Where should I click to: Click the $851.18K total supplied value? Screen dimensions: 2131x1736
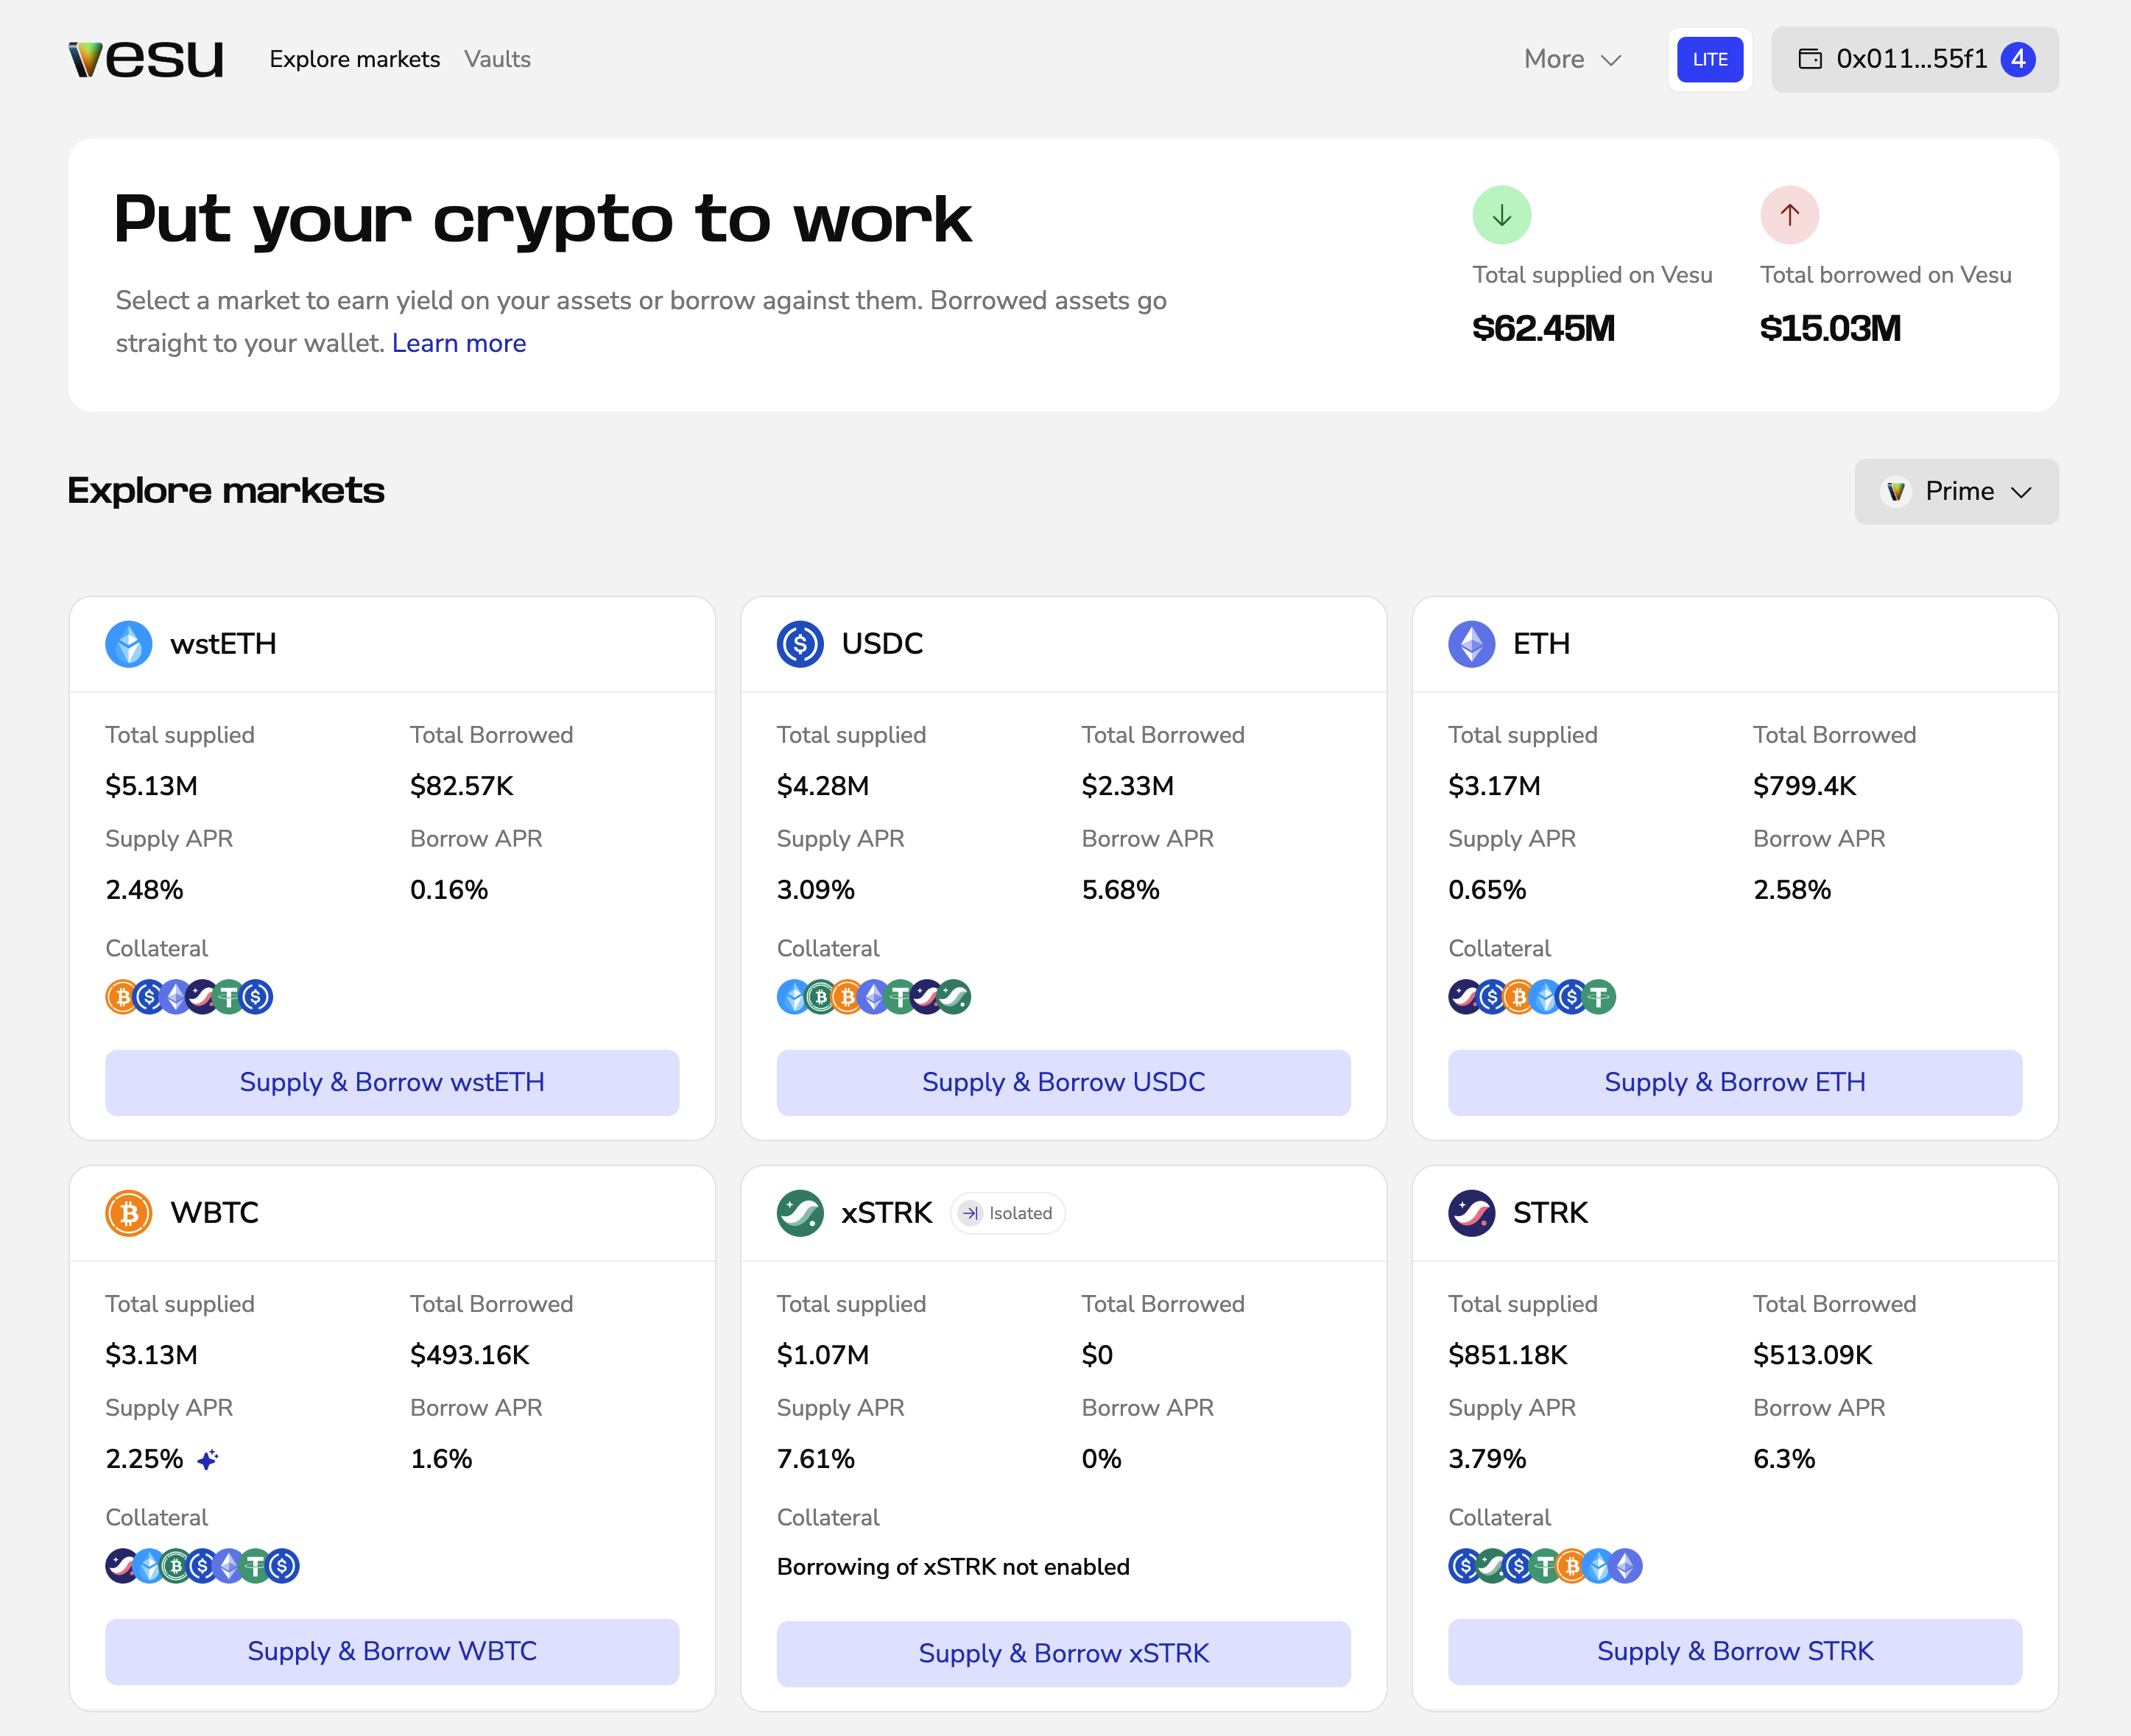tap(1508, 1355)
